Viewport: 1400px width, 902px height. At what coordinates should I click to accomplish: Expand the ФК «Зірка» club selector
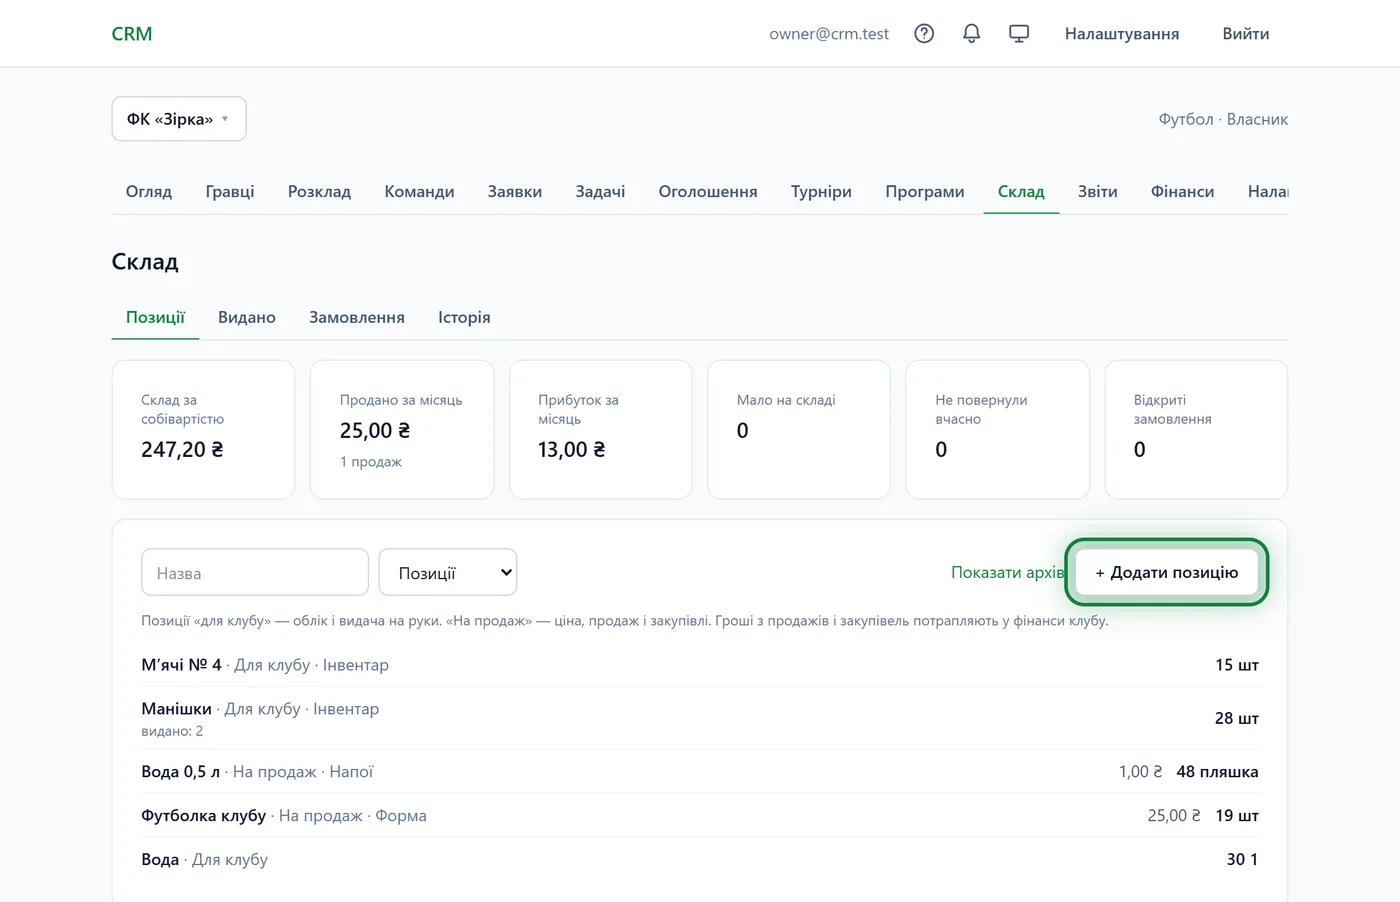coord(179,119)
